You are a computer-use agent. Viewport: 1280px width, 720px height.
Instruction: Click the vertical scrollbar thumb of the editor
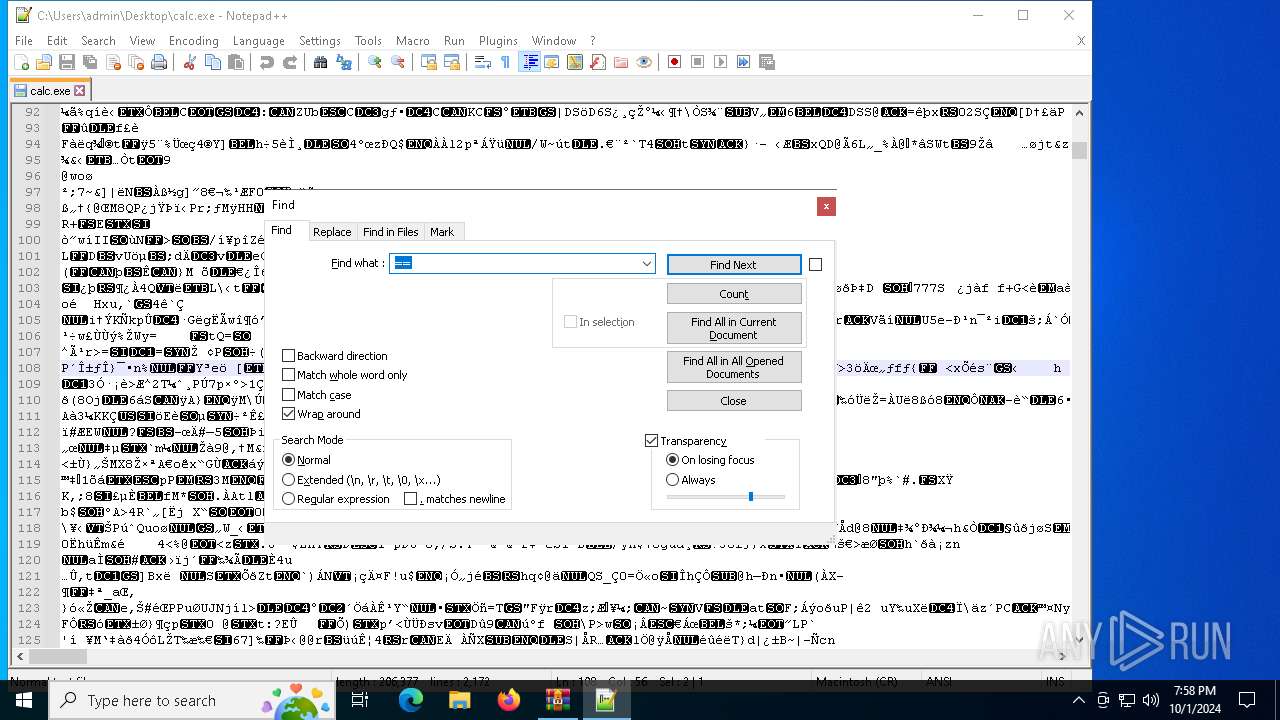[1079, 150]
